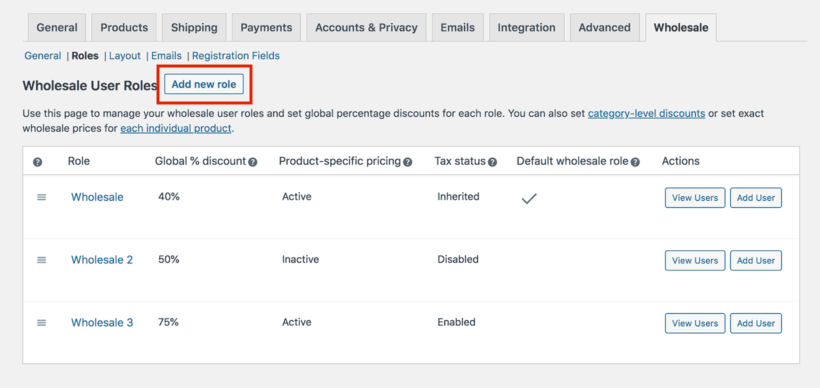Click the Actions column header
This screenshot has width=820, height=388.
pos(680,161)
